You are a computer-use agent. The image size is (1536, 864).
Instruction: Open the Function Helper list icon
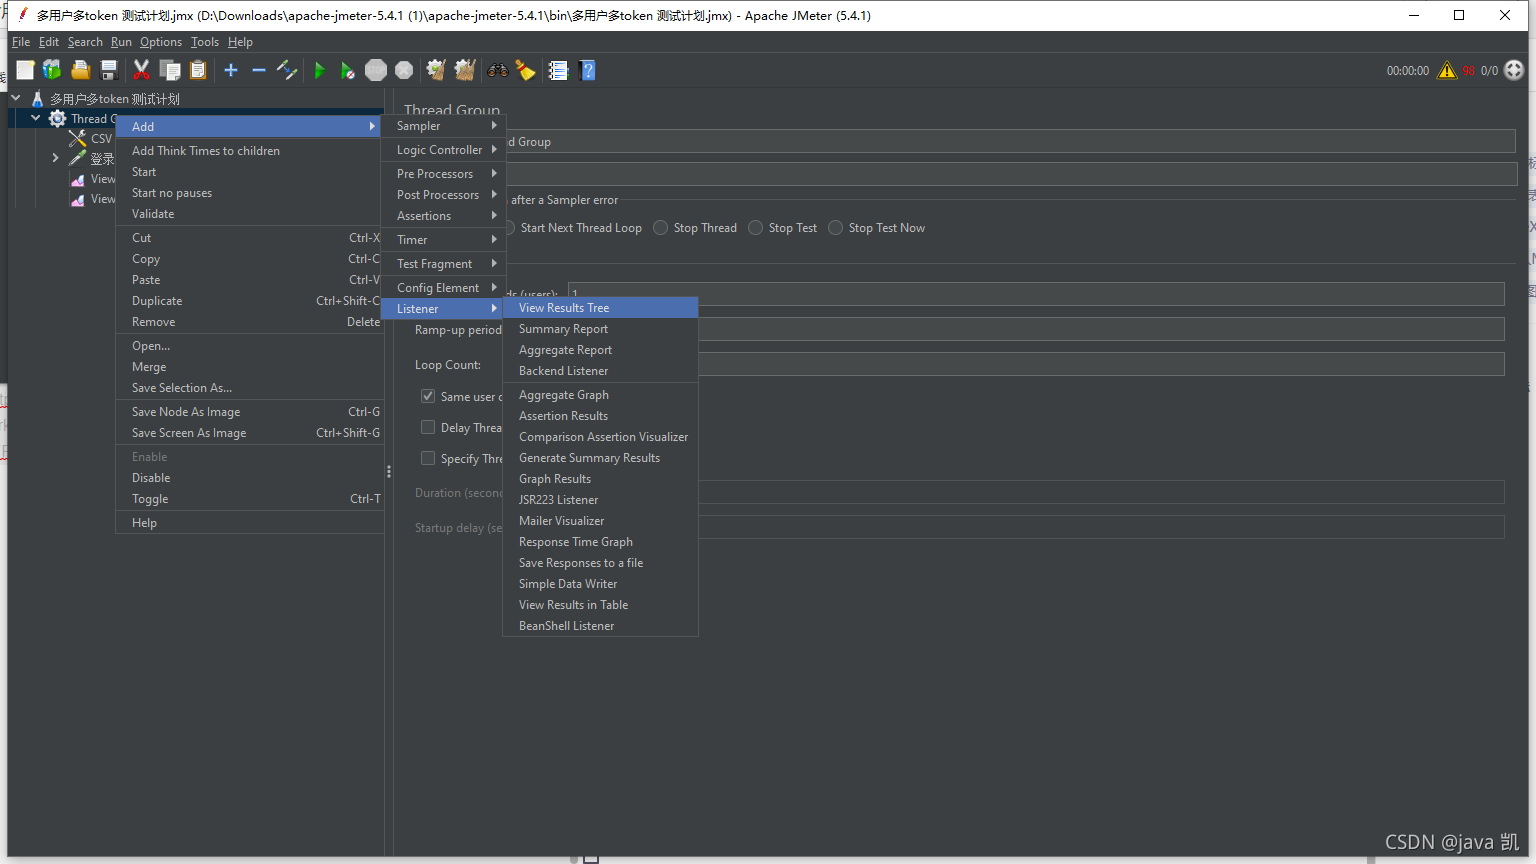pos(558,70)
